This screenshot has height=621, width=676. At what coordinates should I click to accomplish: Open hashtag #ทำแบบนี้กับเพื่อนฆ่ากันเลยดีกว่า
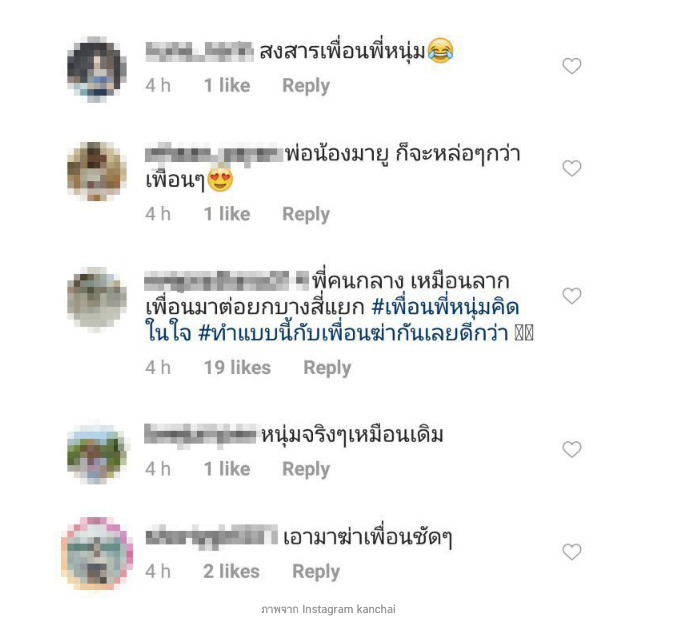coord(354,332)
